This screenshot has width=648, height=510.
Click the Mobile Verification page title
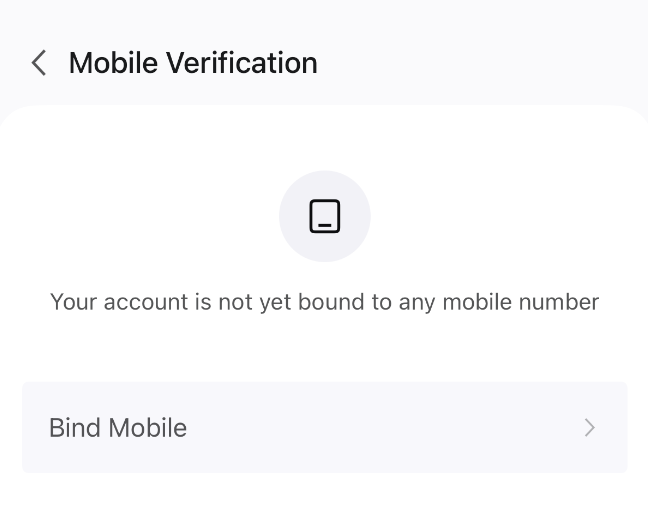pos(193,63)
